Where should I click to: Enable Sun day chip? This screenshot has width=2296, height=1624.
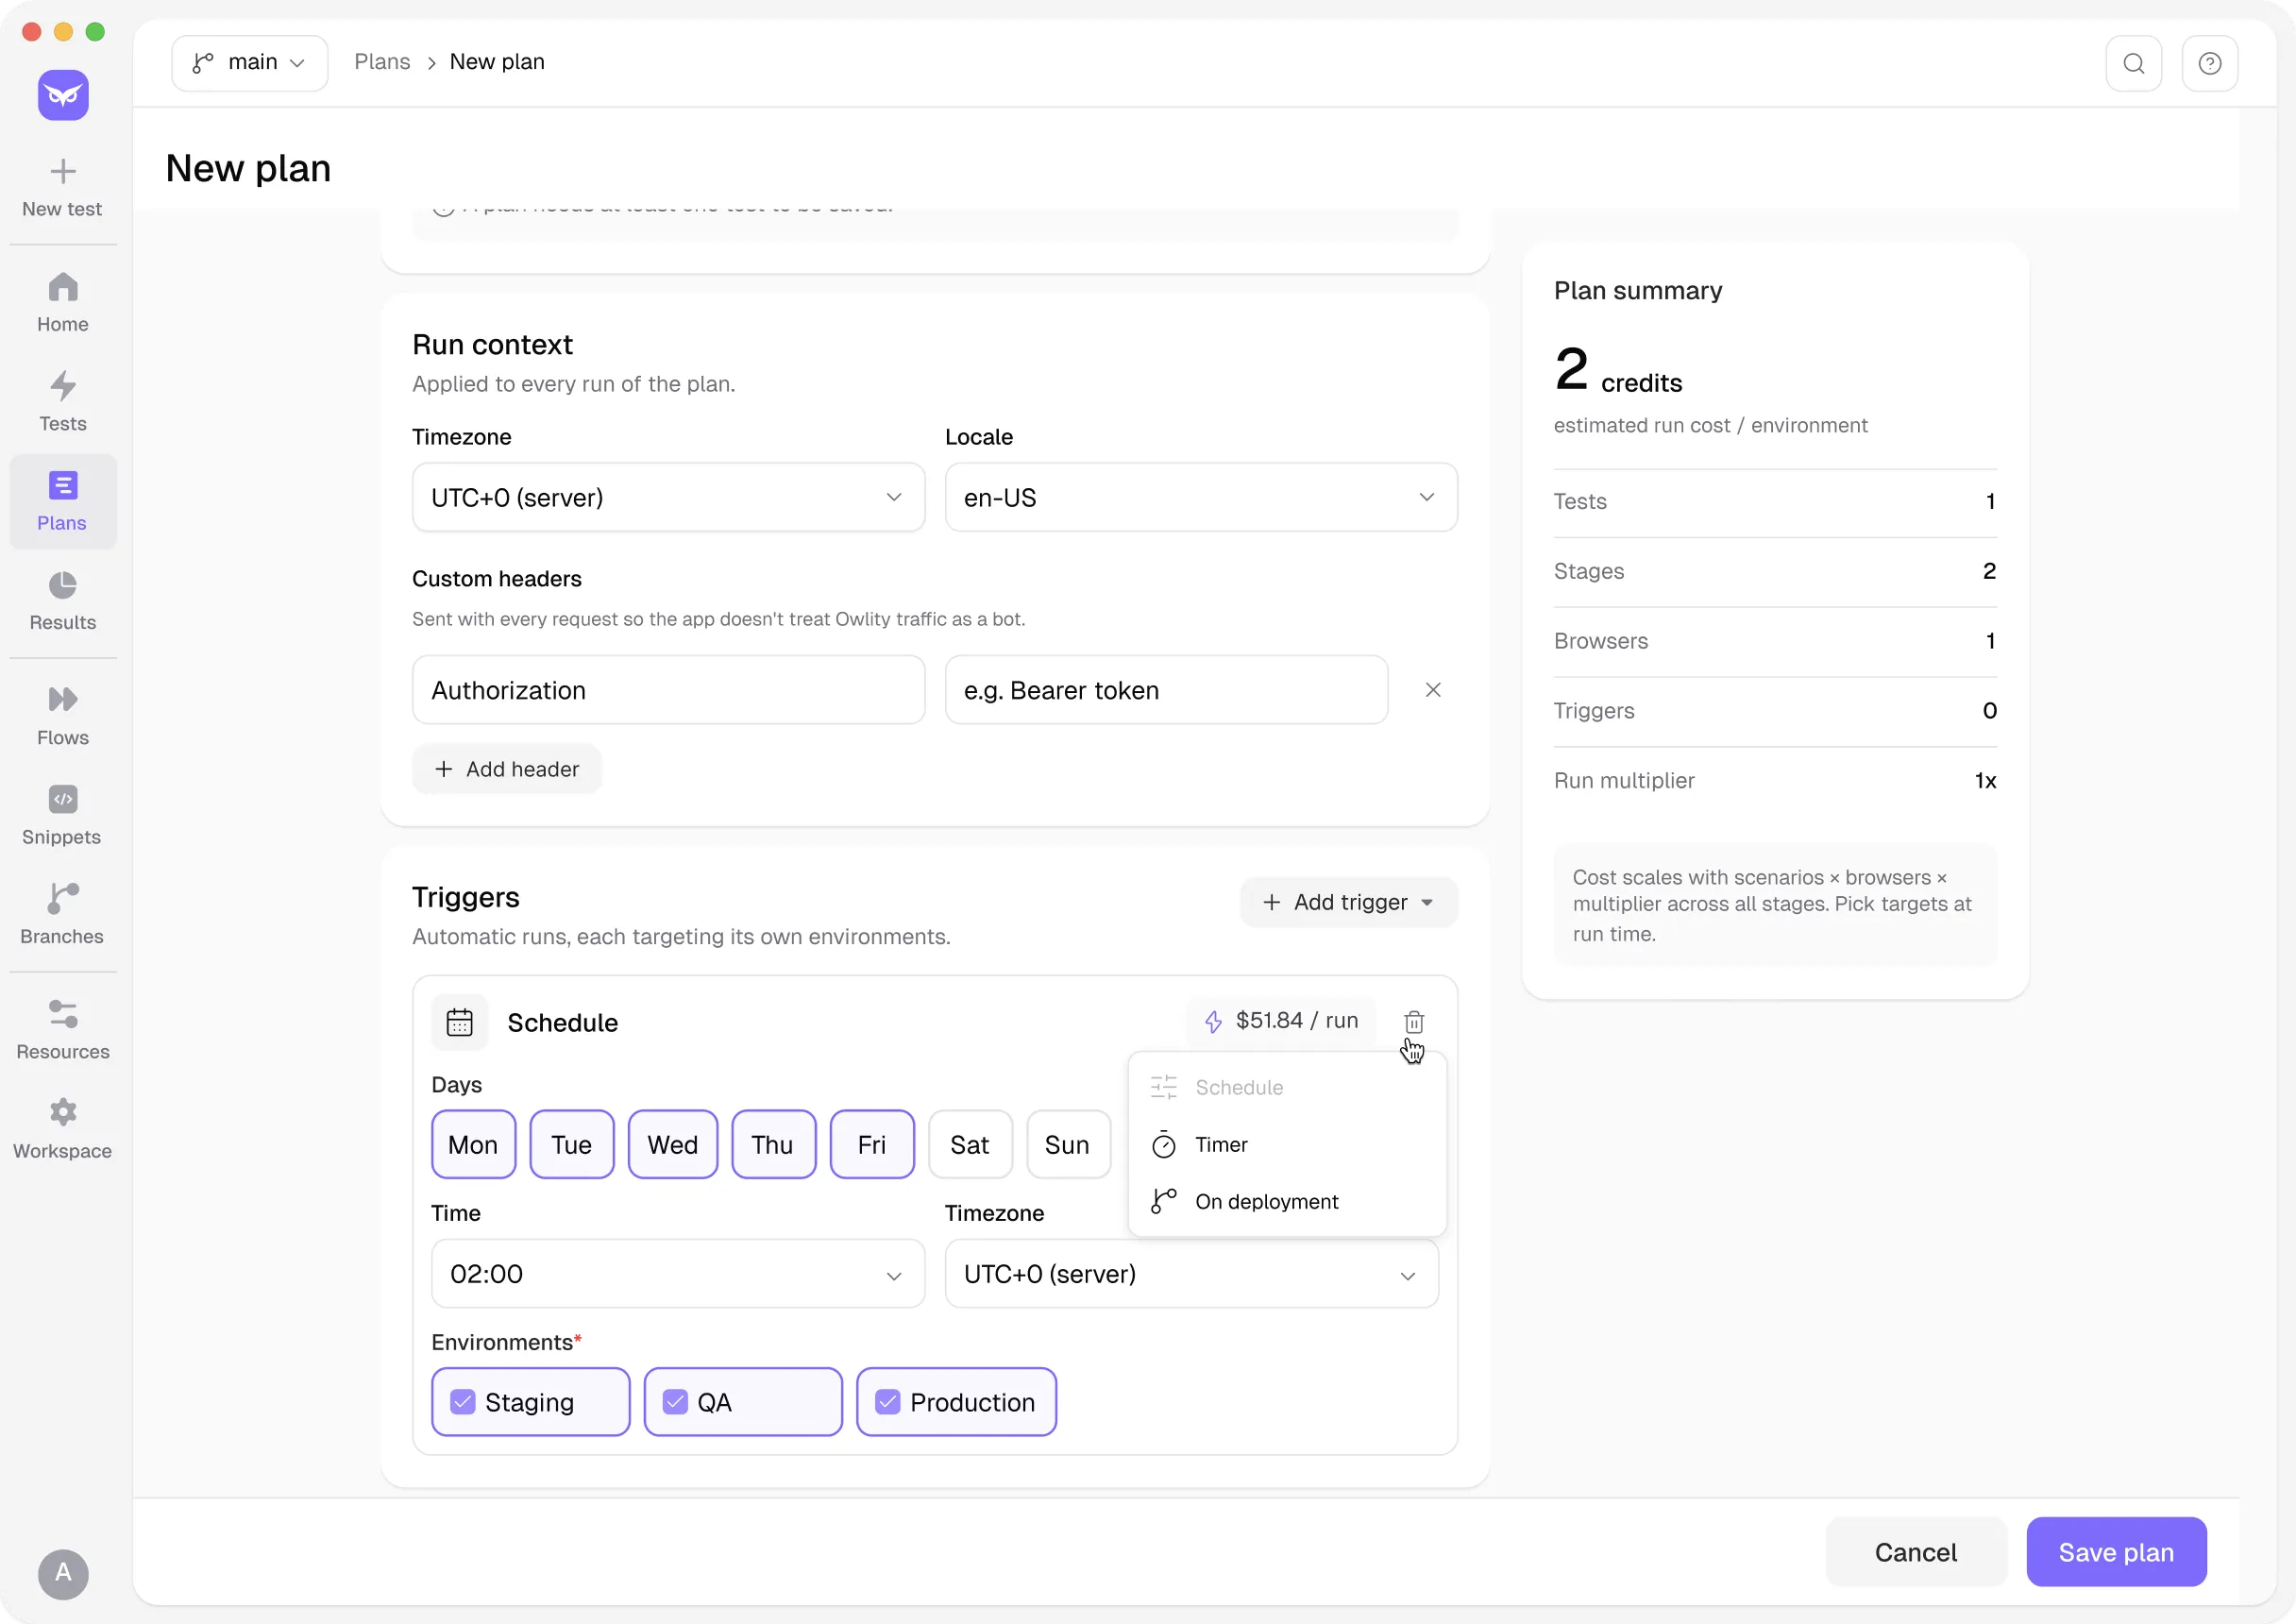pyautogui.click(x=1068, y=1144)
